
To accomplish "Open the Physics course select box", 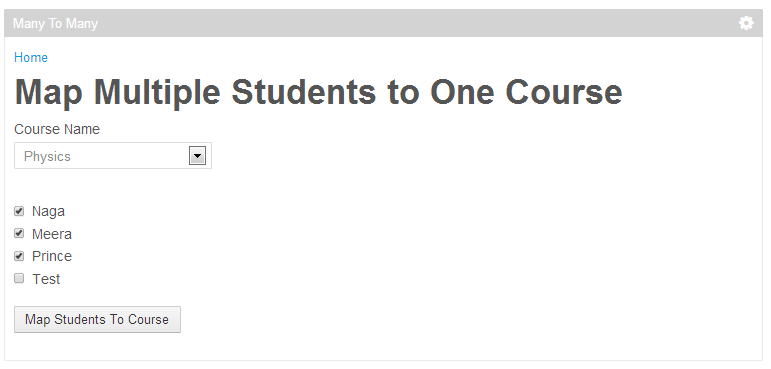I will [113, 156].
